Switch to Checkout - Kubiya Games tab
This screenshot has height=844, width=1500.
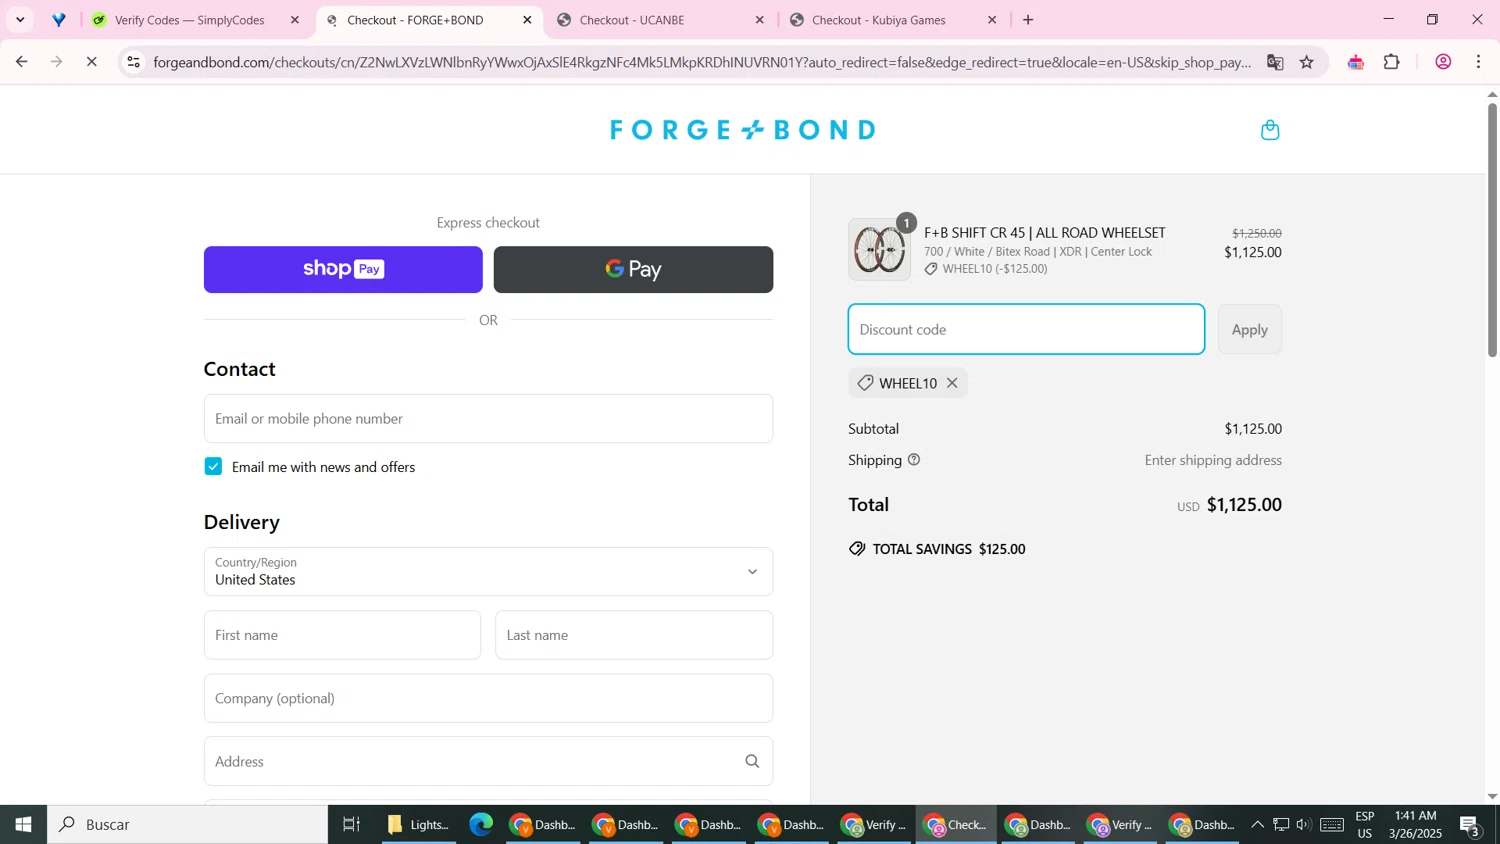893,20
